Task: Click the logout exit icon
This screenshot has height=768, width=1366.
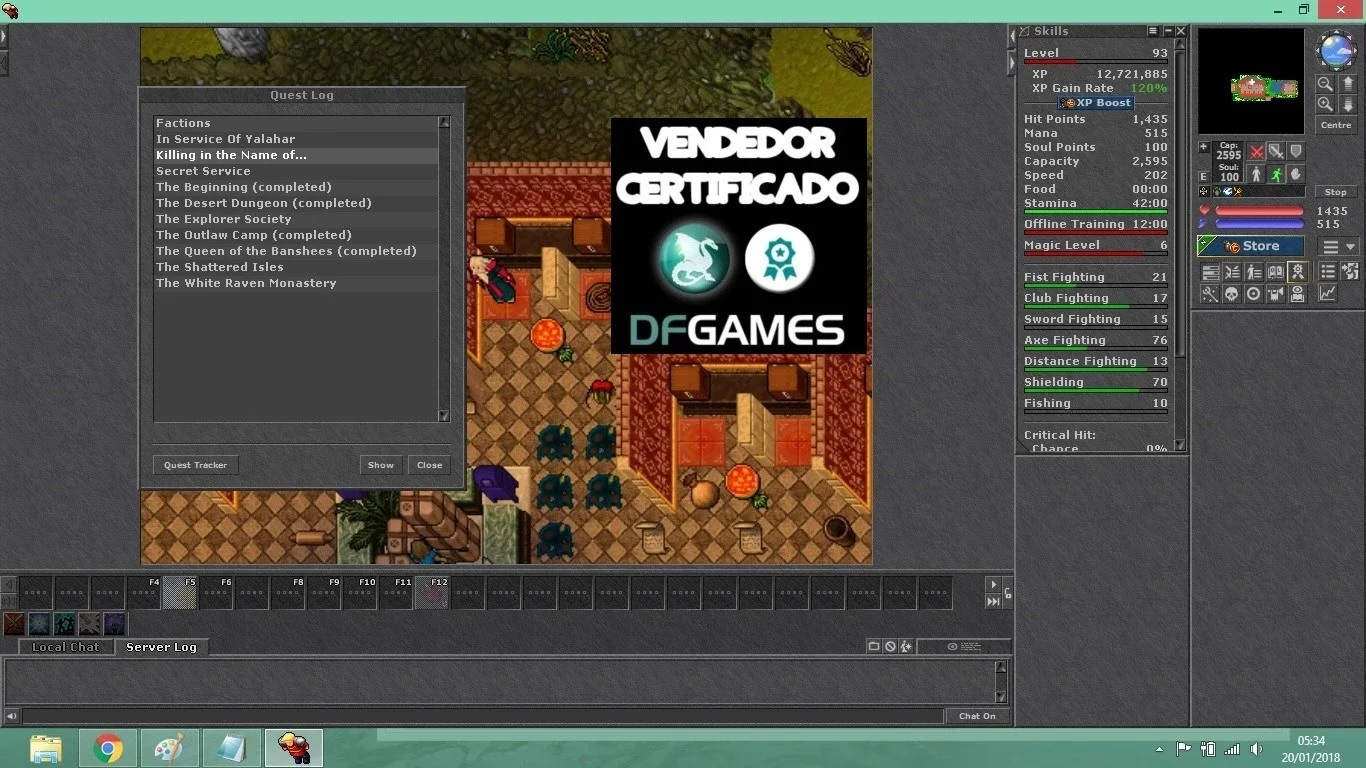Action: [1349, 272]
